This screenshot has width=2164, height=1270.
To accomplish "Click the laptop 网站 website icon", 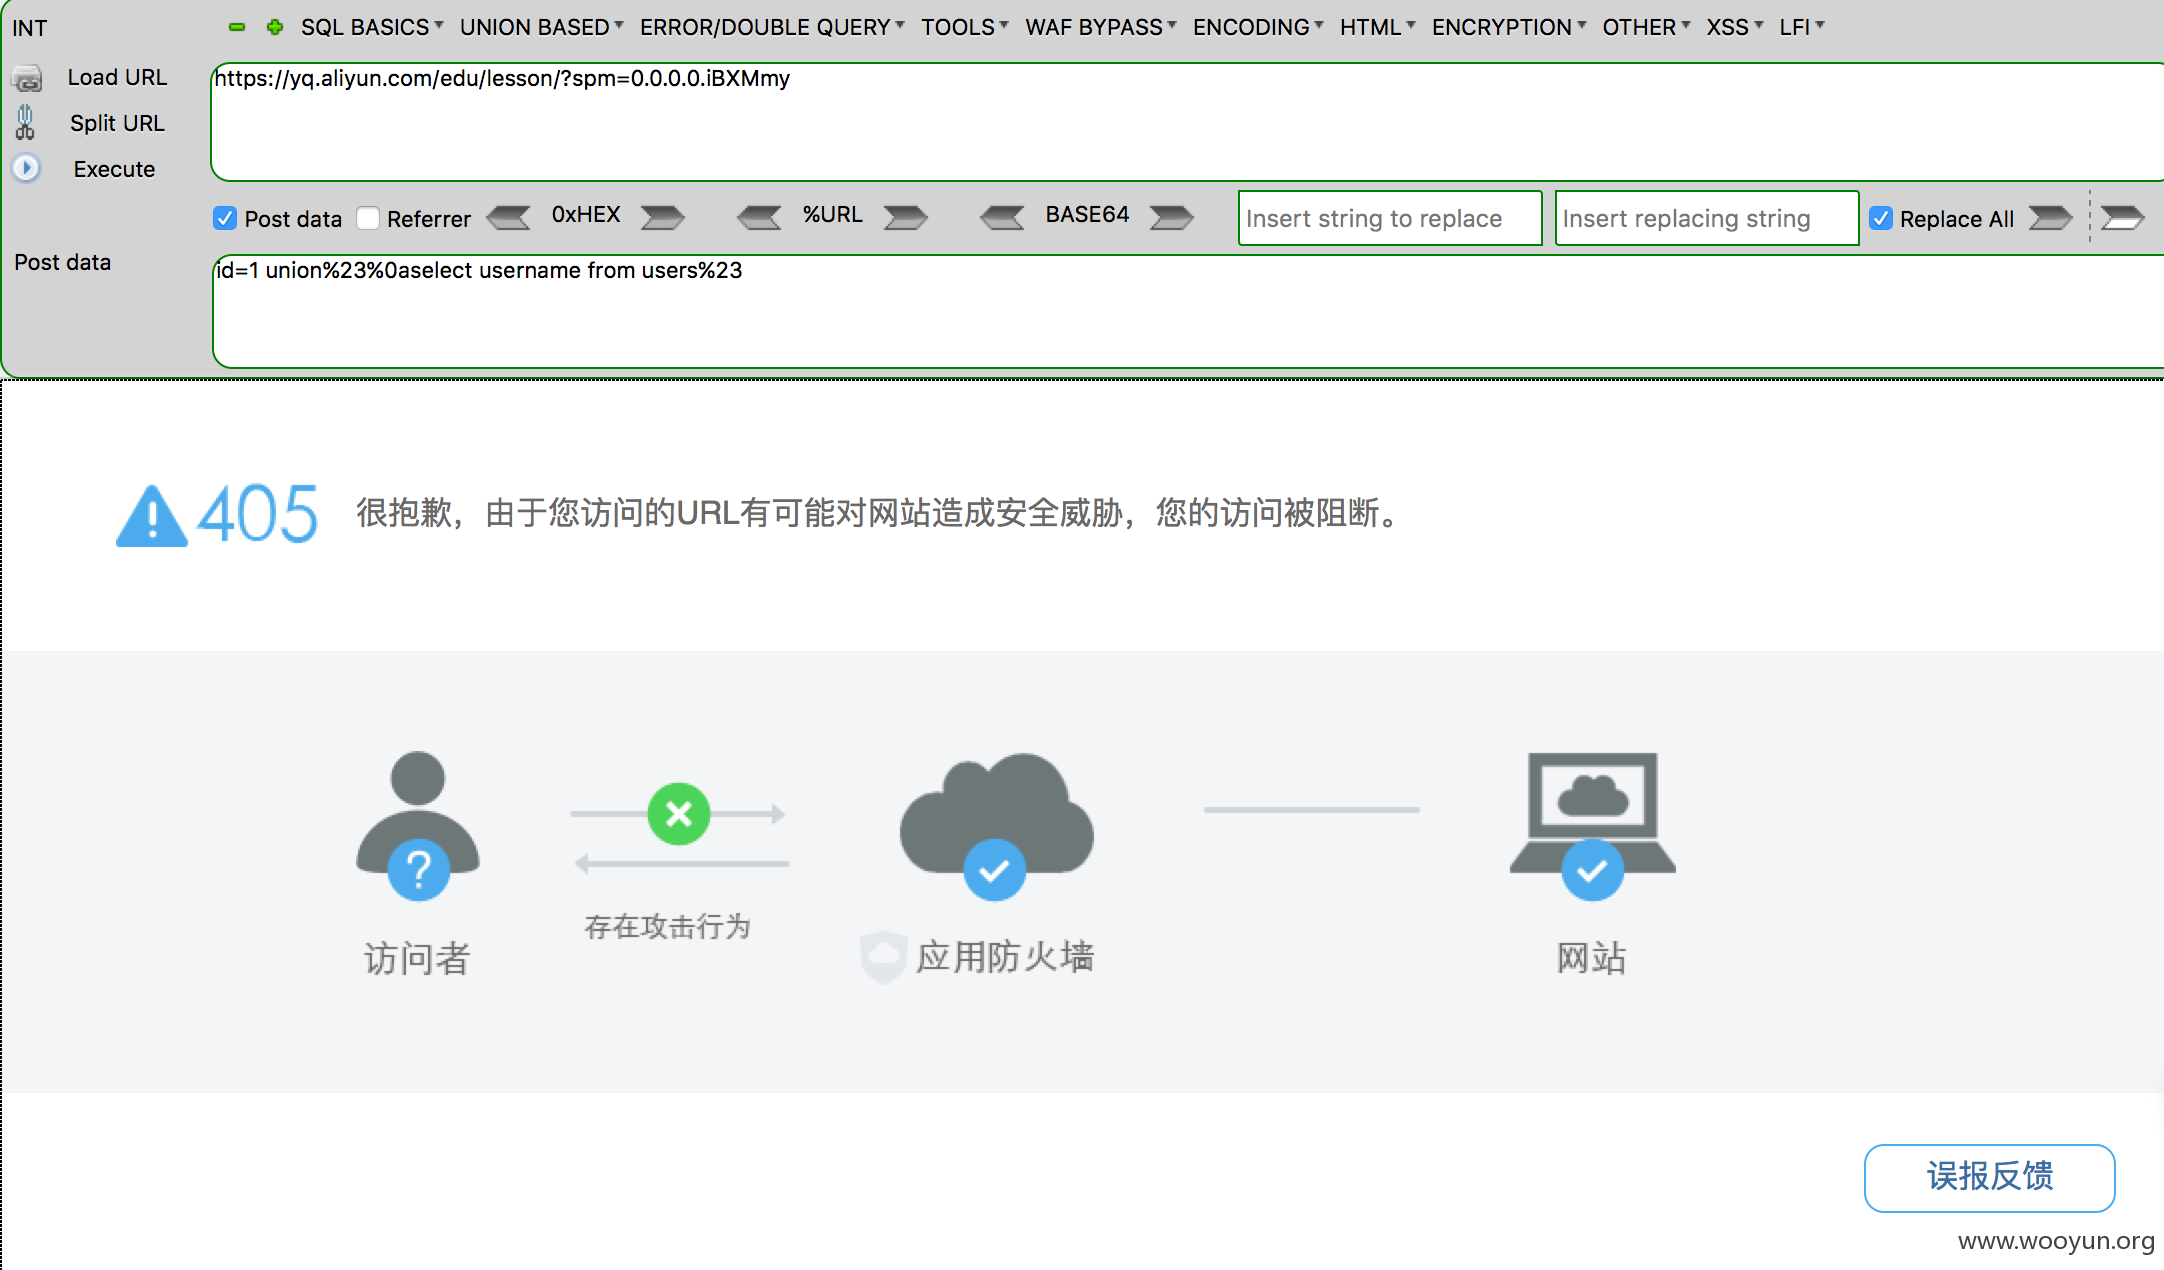I will tap(1592, 826).
